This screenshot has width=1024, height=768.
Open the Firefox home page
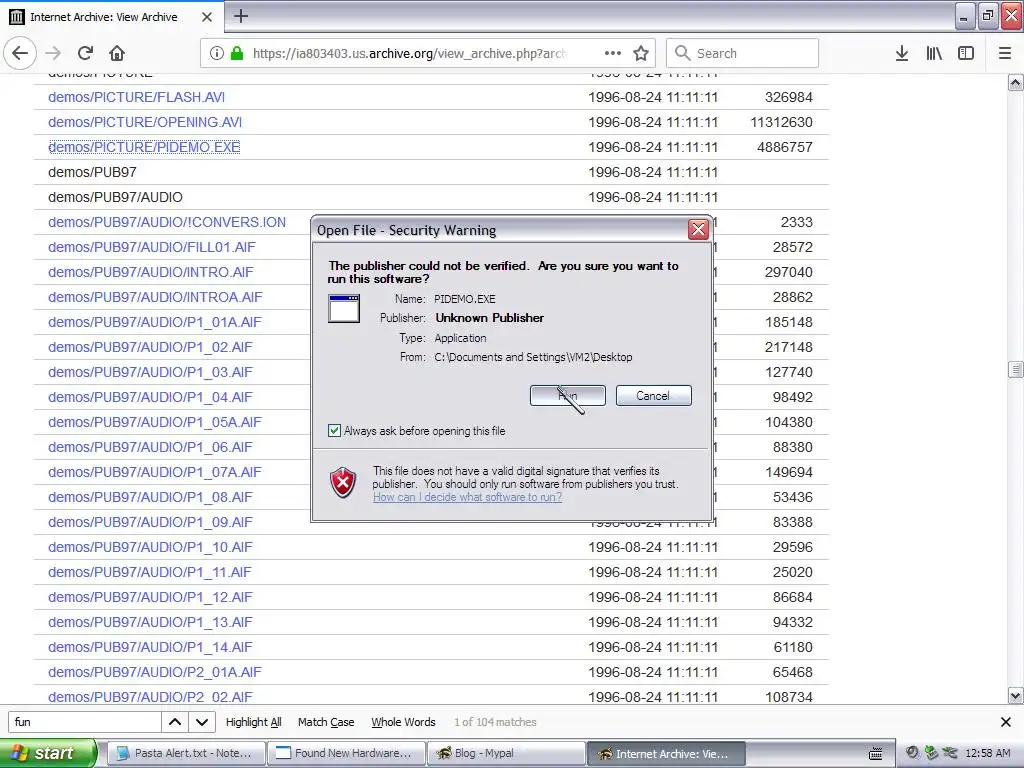tap(117, 53)
